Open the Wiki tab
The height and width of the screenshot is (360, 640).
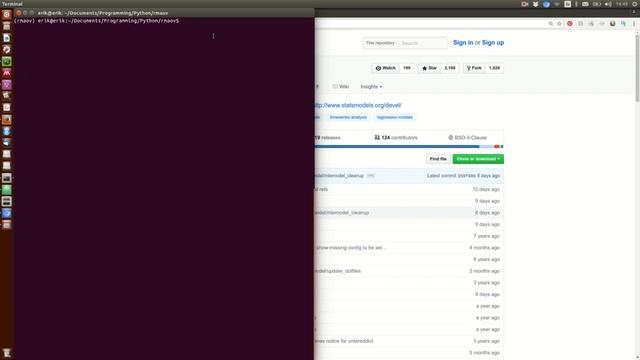click(x=341, y=87)
